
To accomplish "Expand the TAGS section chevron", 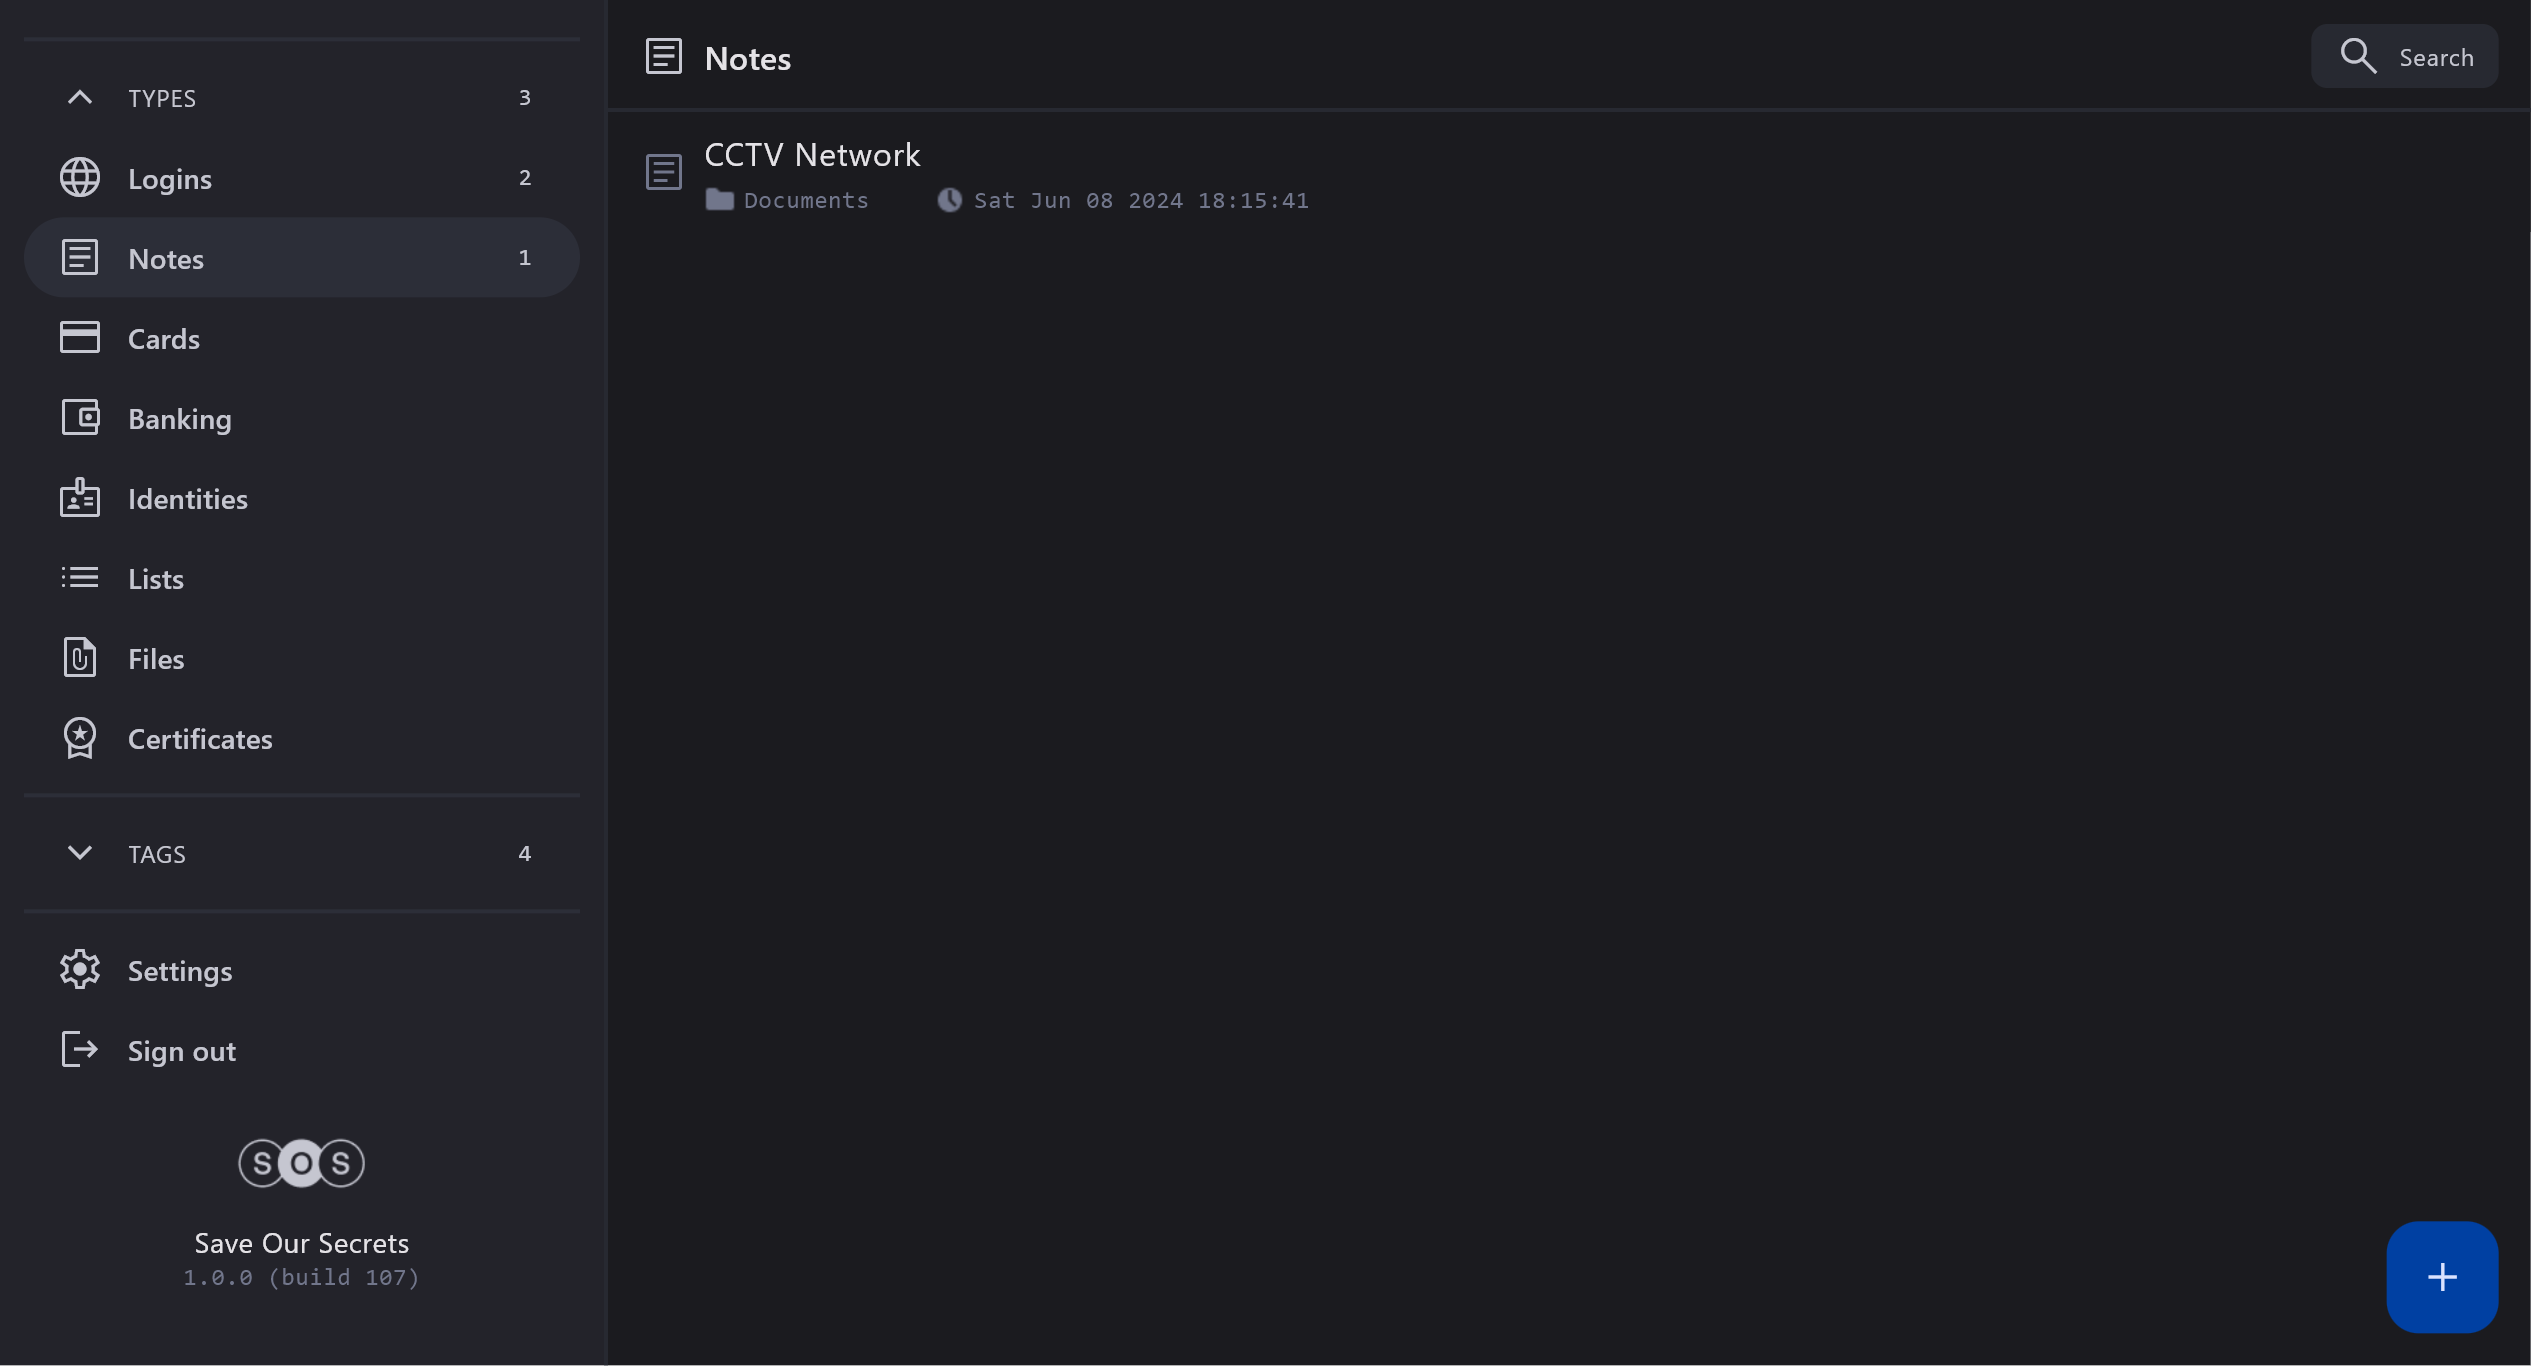I will [x=80, y=853].
